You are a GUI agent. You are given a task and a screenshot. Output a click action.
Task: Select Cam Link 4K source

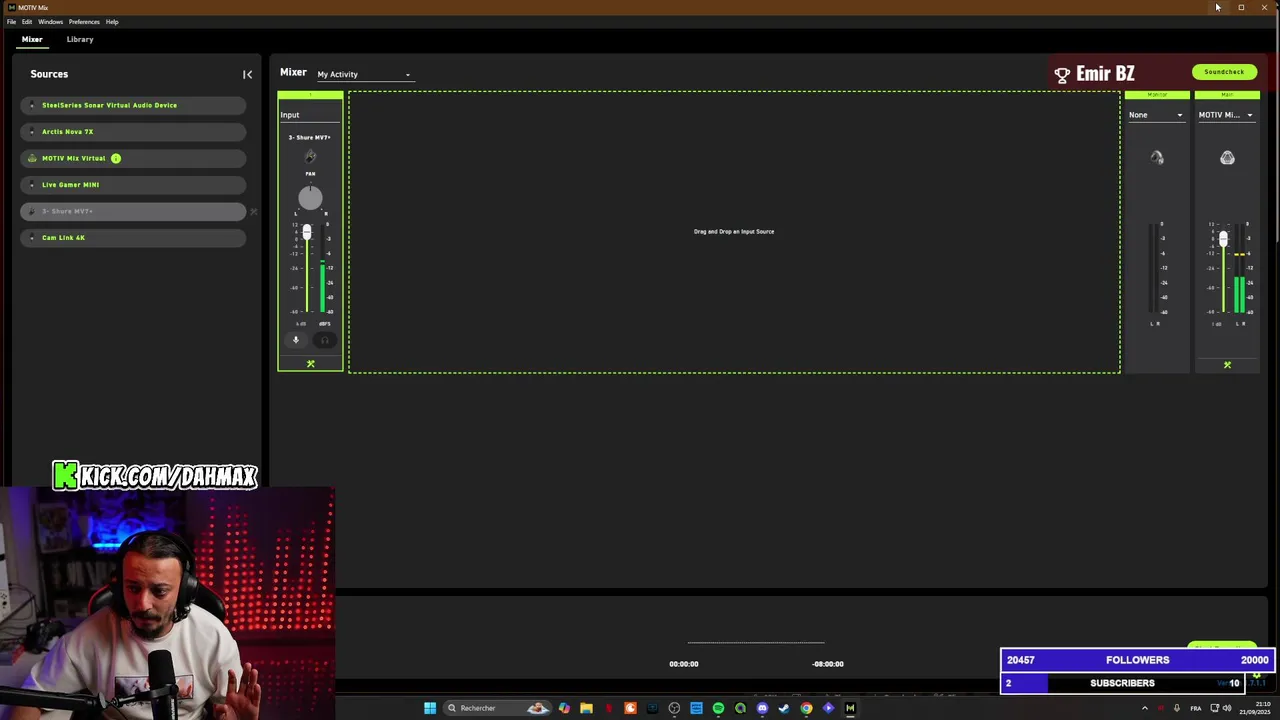point(133,237)
